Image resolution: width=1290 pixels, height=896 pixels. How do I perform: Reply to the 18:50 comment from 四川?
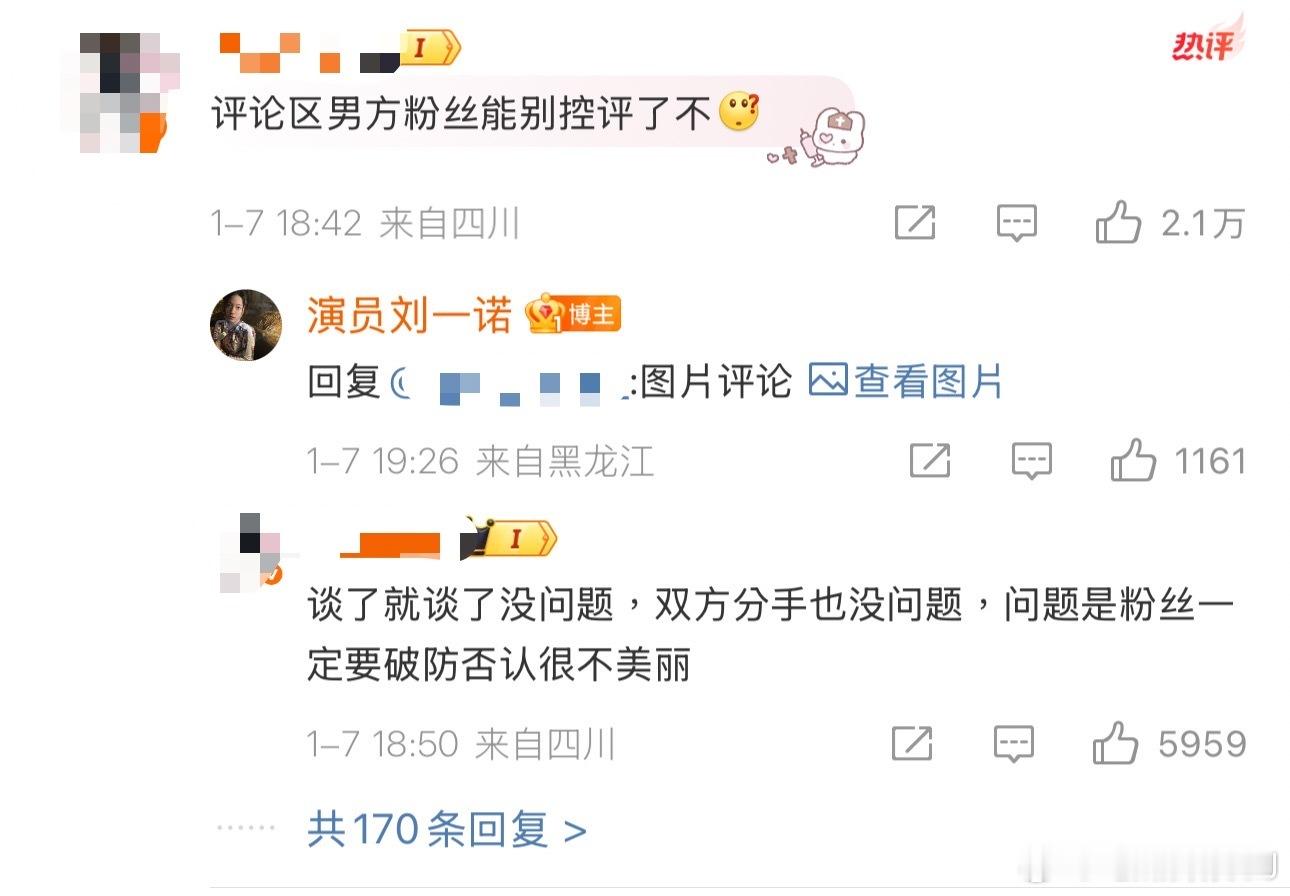[x=1014, y=744]
